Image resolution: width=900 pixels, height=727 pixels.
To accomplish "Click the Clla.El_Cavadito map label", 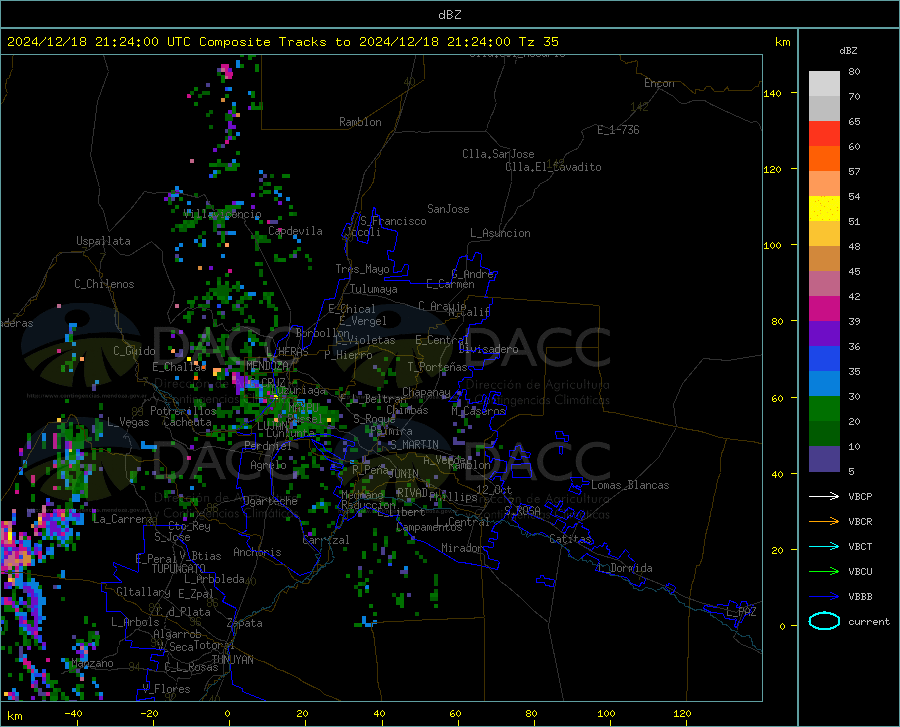I will [553, 167].
